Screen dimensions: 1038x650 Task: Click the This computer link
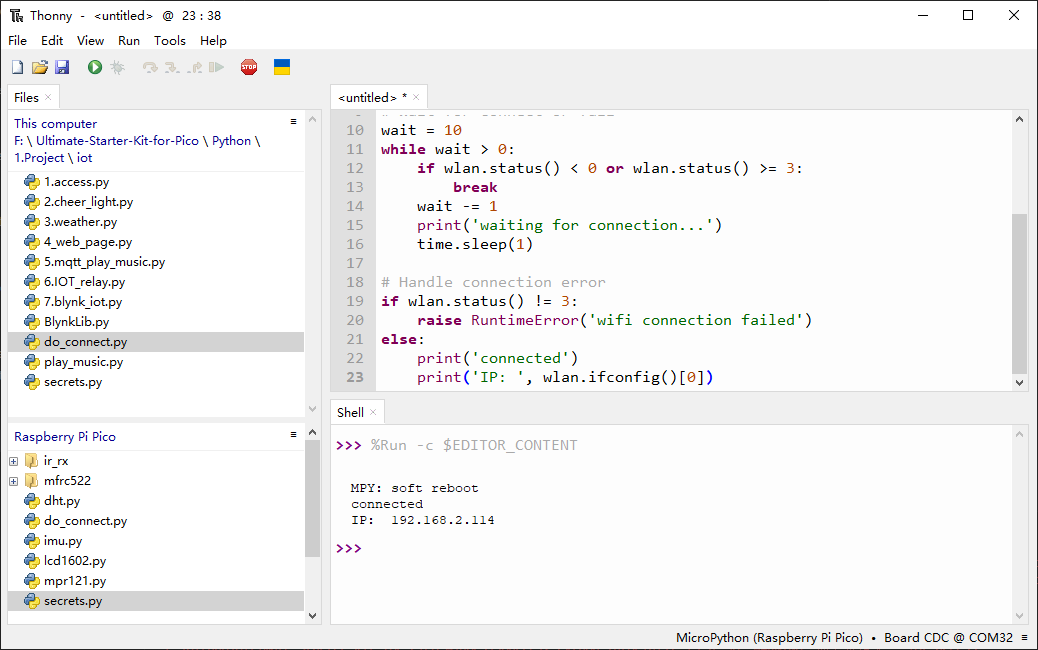point(56,124)
